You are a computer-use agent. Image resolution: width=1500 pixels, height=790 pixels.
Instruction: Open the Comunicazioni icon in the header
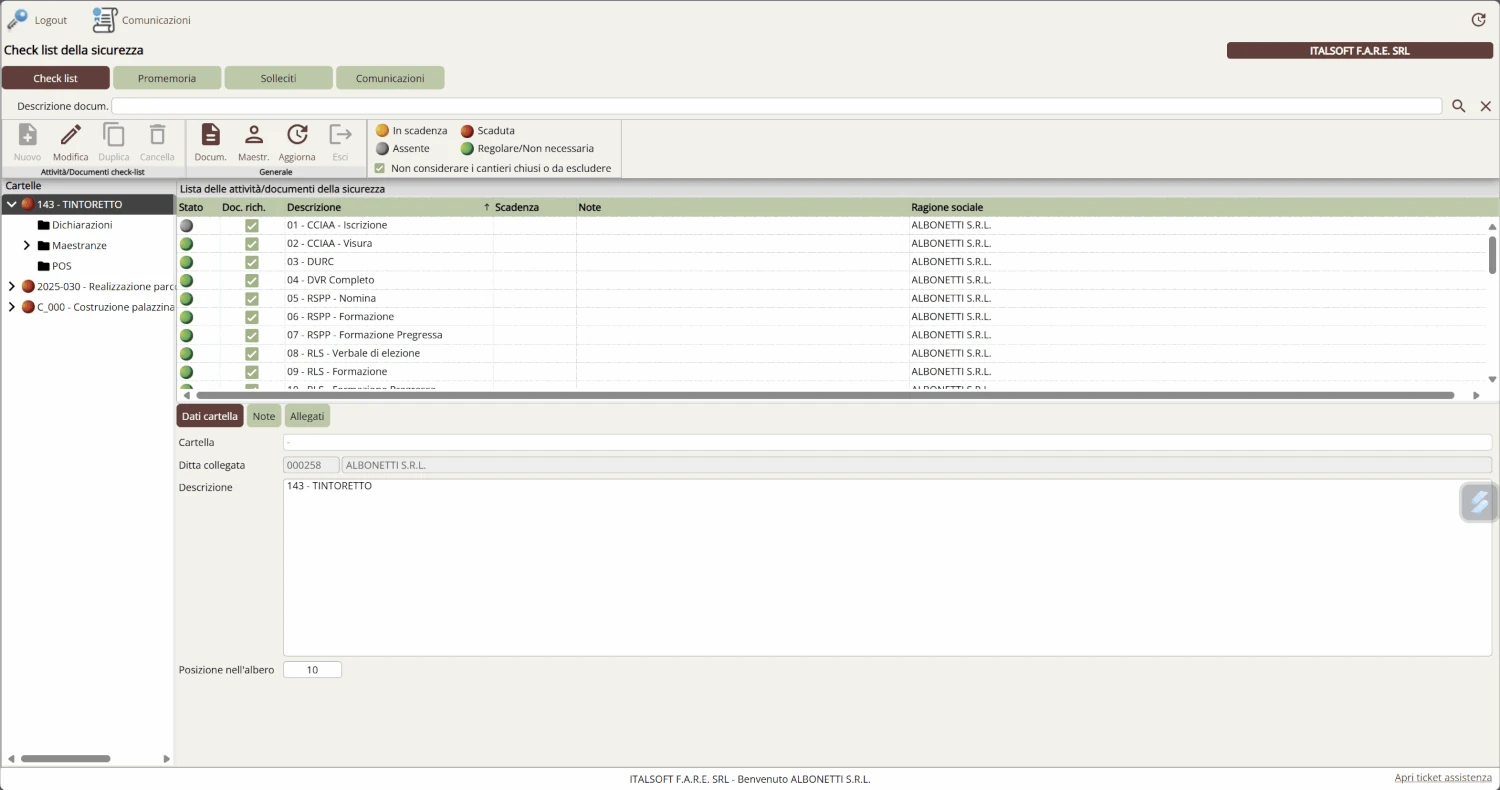[x=105, y=20]
